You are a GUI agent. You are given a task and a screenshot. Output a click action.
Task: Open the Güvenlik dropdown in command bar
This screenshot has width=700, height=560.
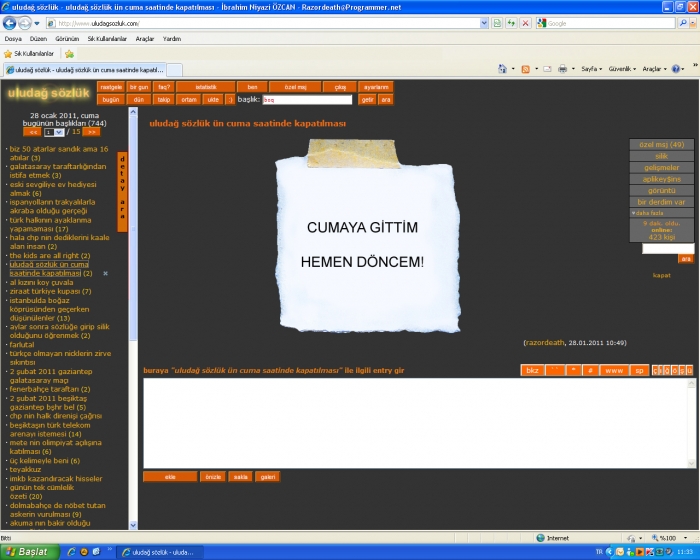(x=622, y=69)
